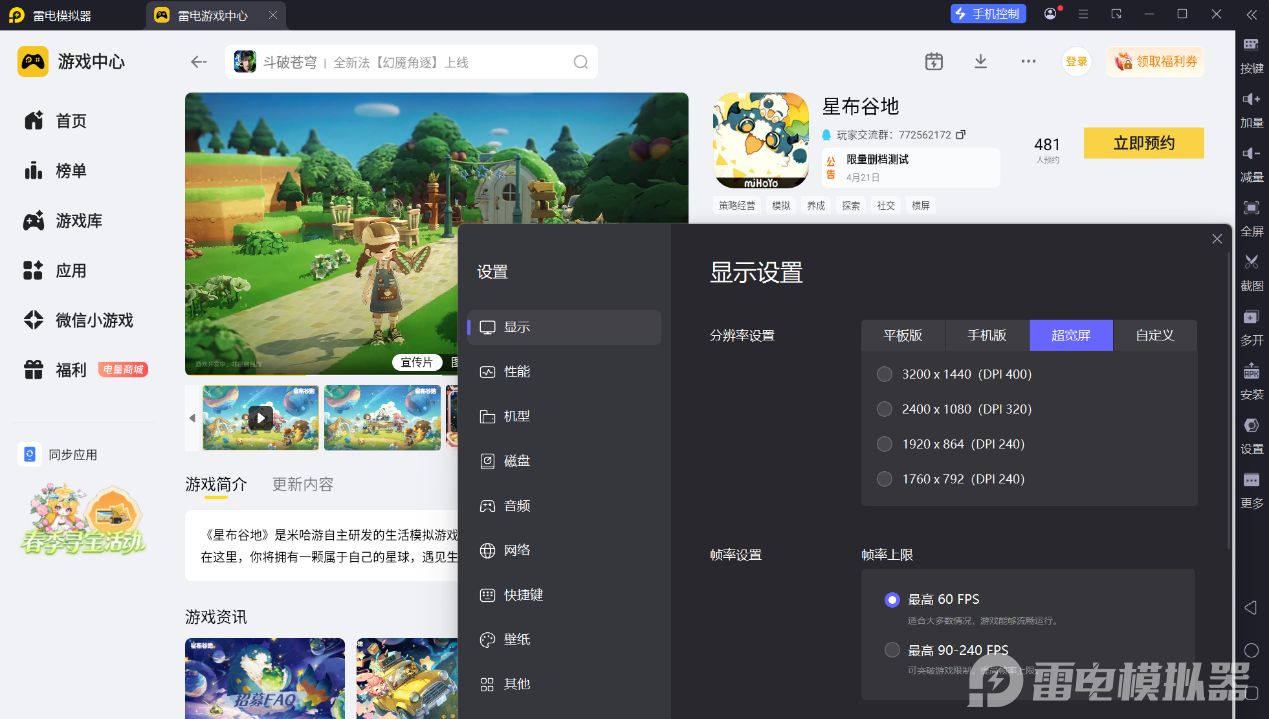Click the download icon in header
Viewport: 1269px width, 719px height.
pos(981,62)
